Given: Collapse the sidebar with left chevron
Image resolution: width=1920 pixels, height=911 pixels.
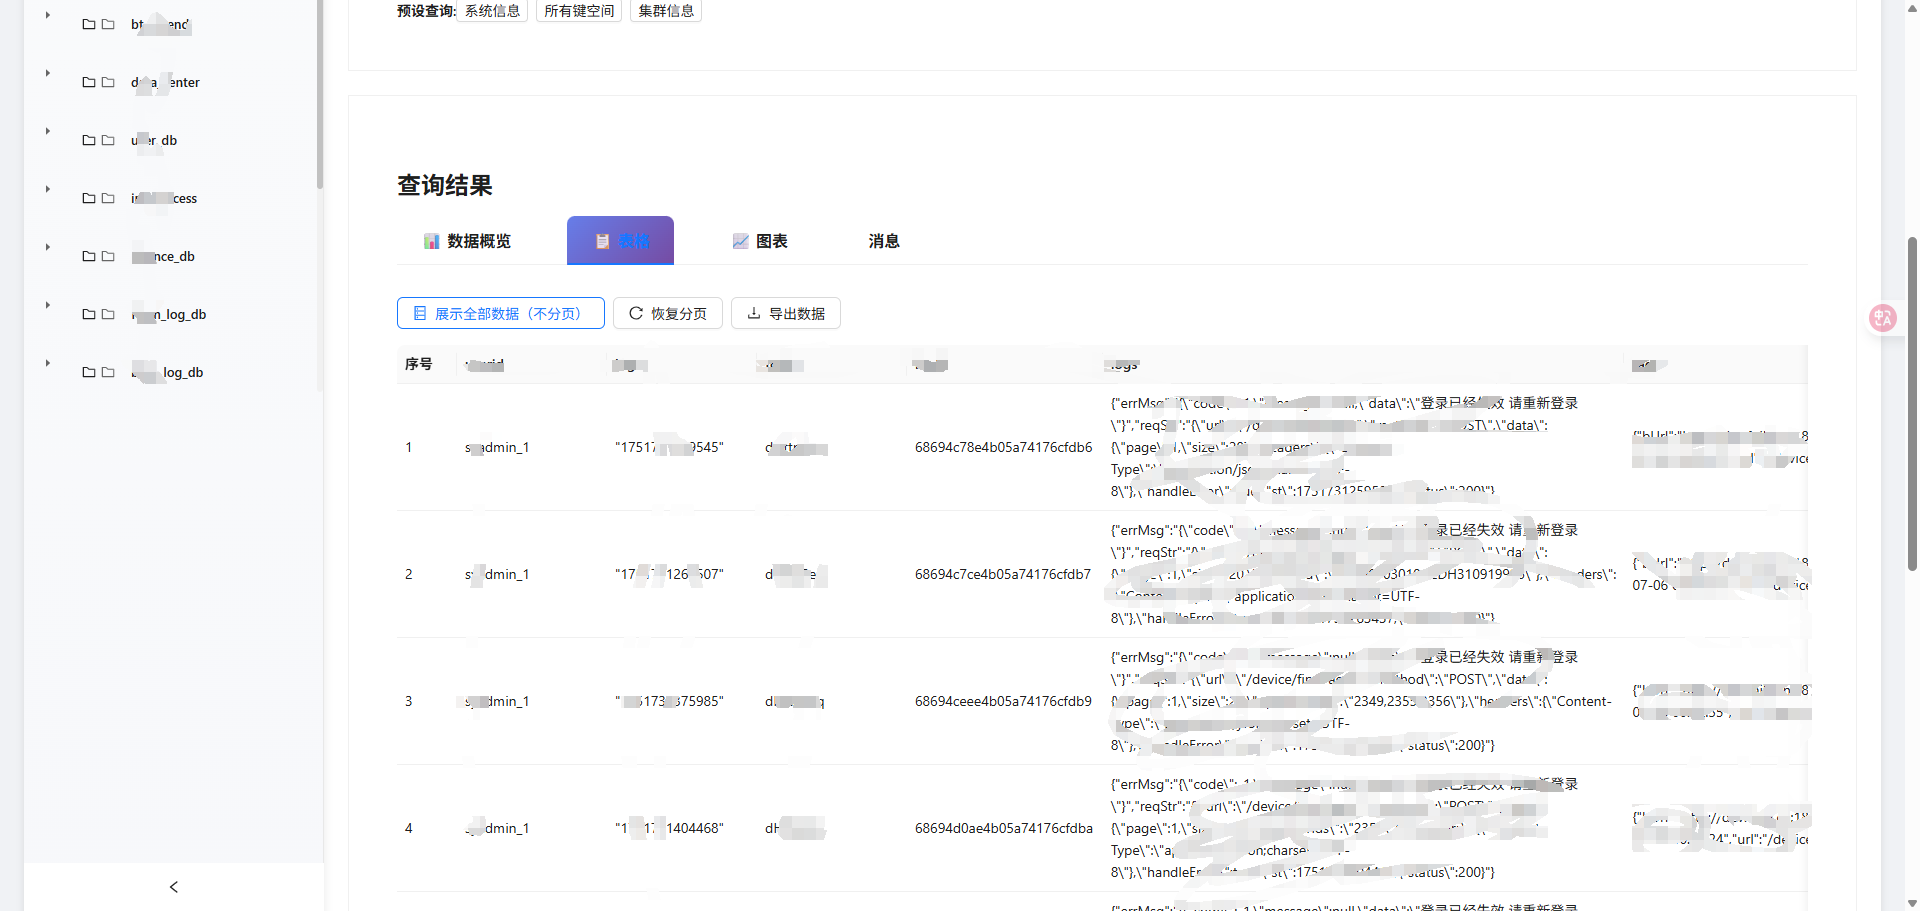Looking at the screenshot, I should [x=174, y=887].
